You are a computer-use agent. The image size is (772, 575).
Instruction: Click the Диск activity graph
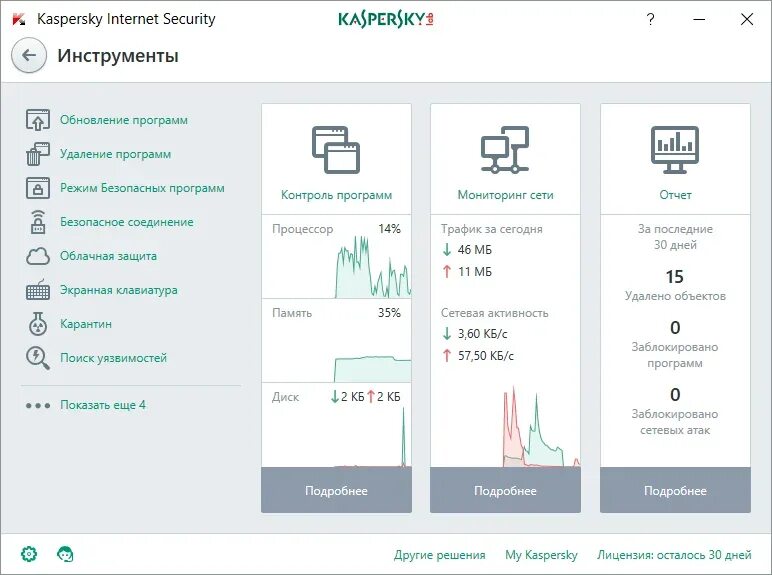373,437
